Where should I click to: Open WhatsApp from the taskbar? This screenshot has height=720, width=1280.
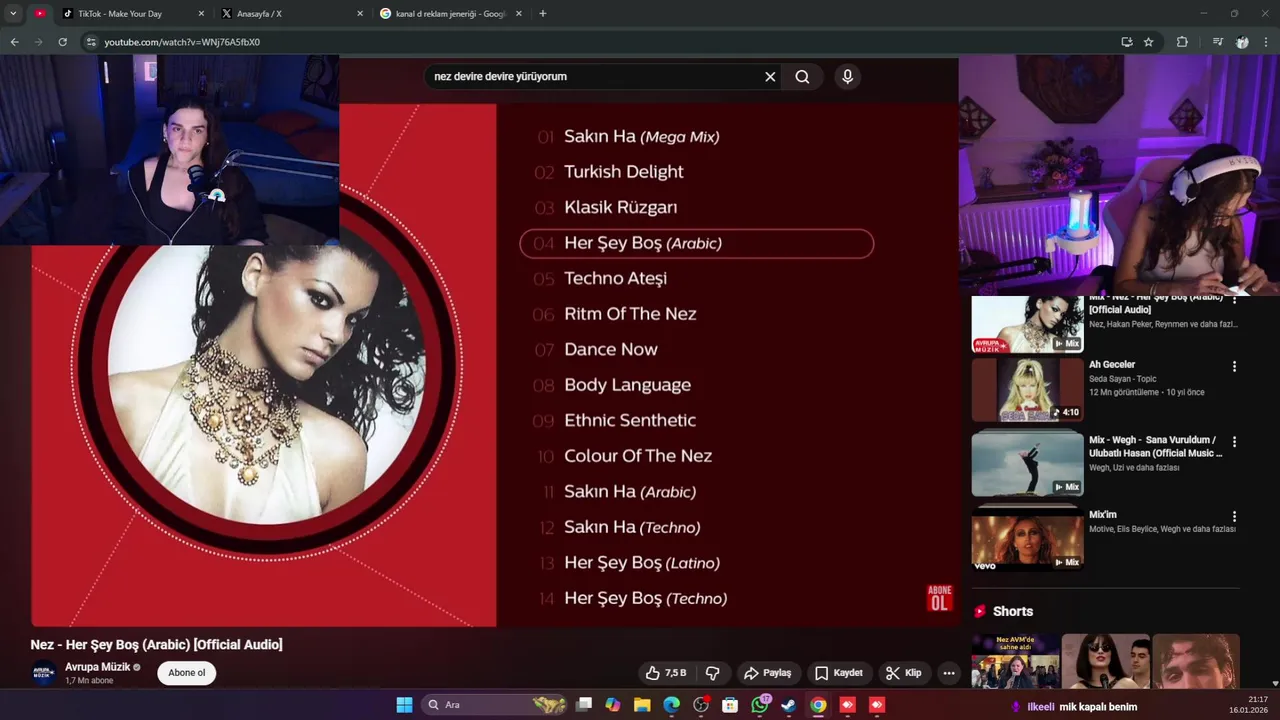pos(760,705)
